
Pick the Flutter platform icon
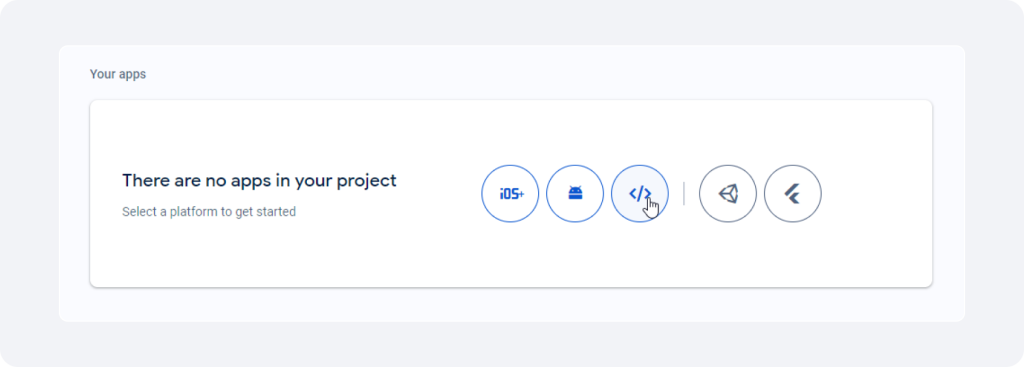[x=793, y=194]
